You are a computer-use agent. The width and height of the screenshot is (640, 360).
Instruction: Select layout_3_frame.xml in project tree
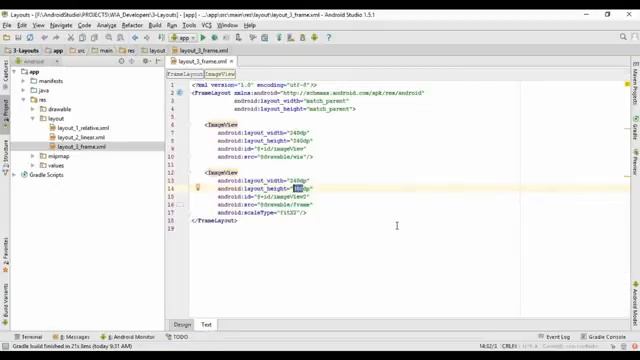click(81, 147)
